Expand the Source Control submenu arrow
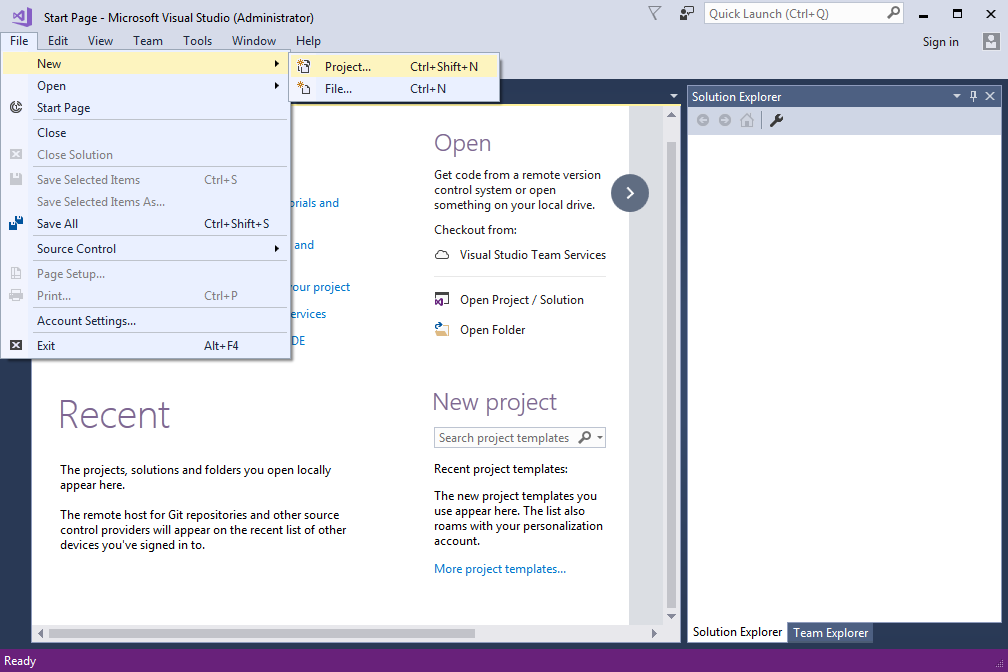Viewport: 1008px width, 672px height. click(276, 249)
